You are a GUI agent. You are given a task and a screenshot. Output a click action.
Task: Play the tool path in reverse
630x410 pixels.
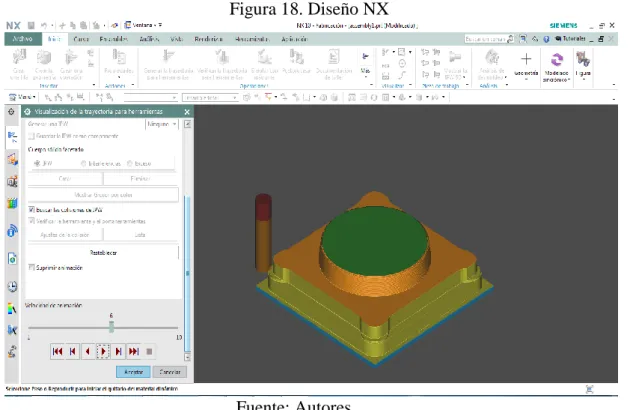point(88,352)
